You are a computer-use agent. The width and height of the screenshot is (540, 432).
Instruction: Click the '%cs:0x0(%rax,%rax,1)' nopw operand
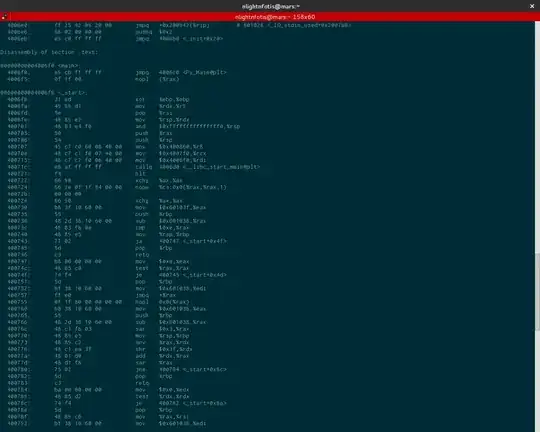pyautogui.click(x=193, y=187)
